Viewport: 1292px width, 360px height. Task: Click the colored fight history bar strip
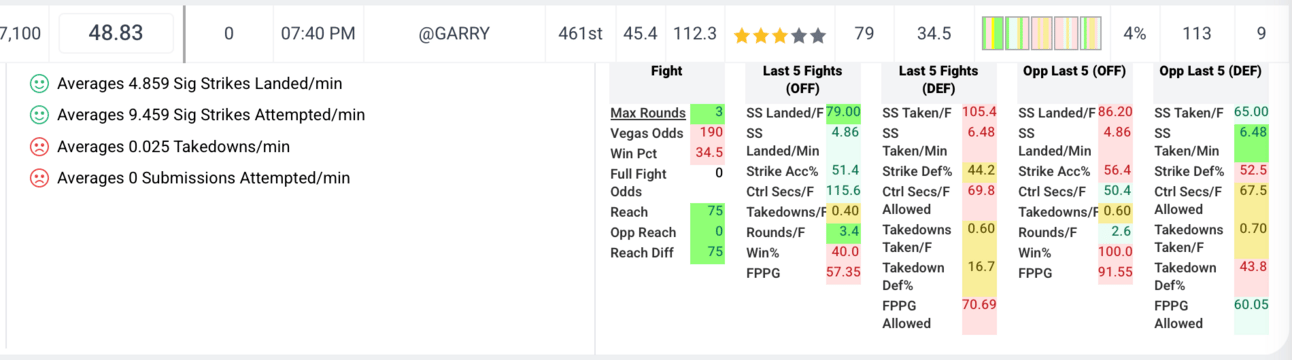tap(1042, 33)
